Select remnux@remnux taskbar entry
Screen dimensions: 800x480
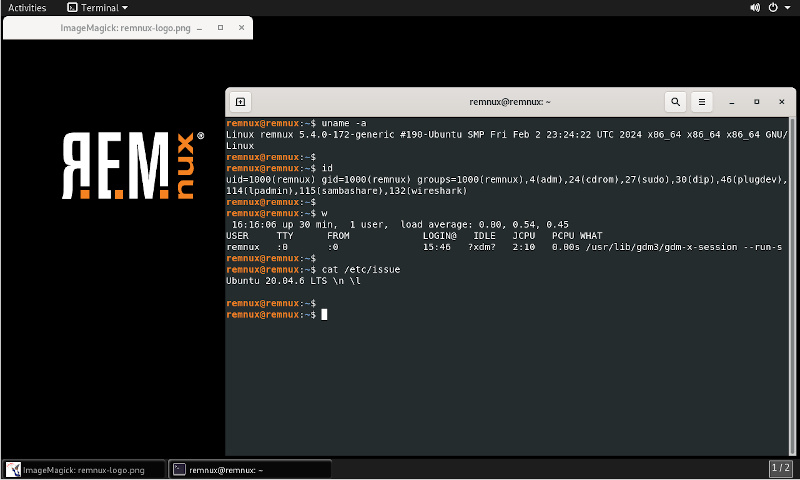[248, 469]
